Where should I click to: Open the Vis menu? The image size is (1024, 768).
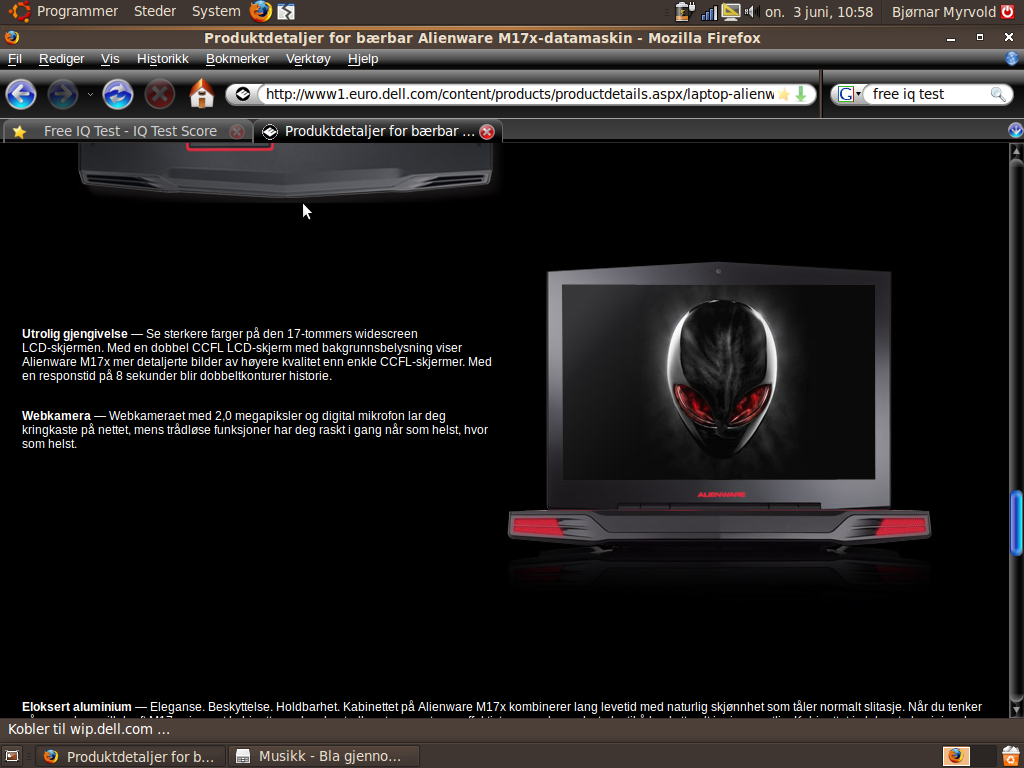pyautogui.click(x=110, y=59)
